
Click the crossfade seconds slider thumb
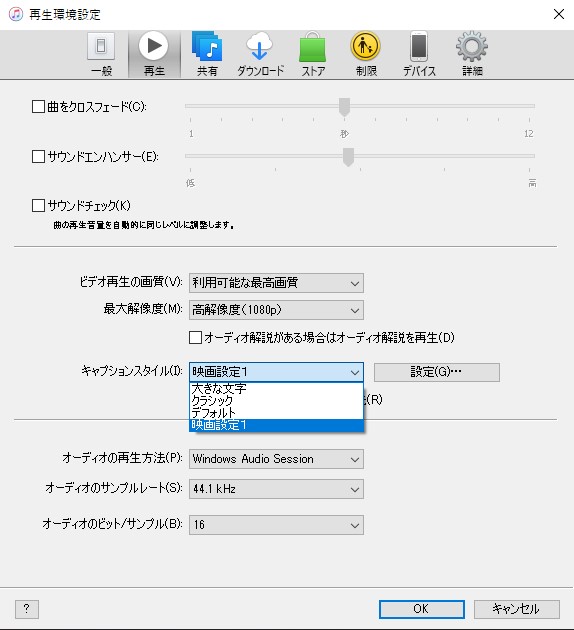(x=344, y=107)
